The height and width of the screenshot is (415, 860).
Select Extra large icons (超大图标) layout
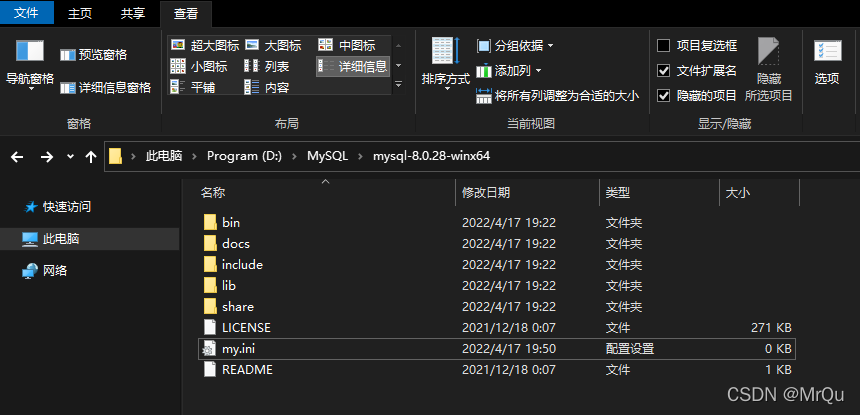[x=205, y=46]
